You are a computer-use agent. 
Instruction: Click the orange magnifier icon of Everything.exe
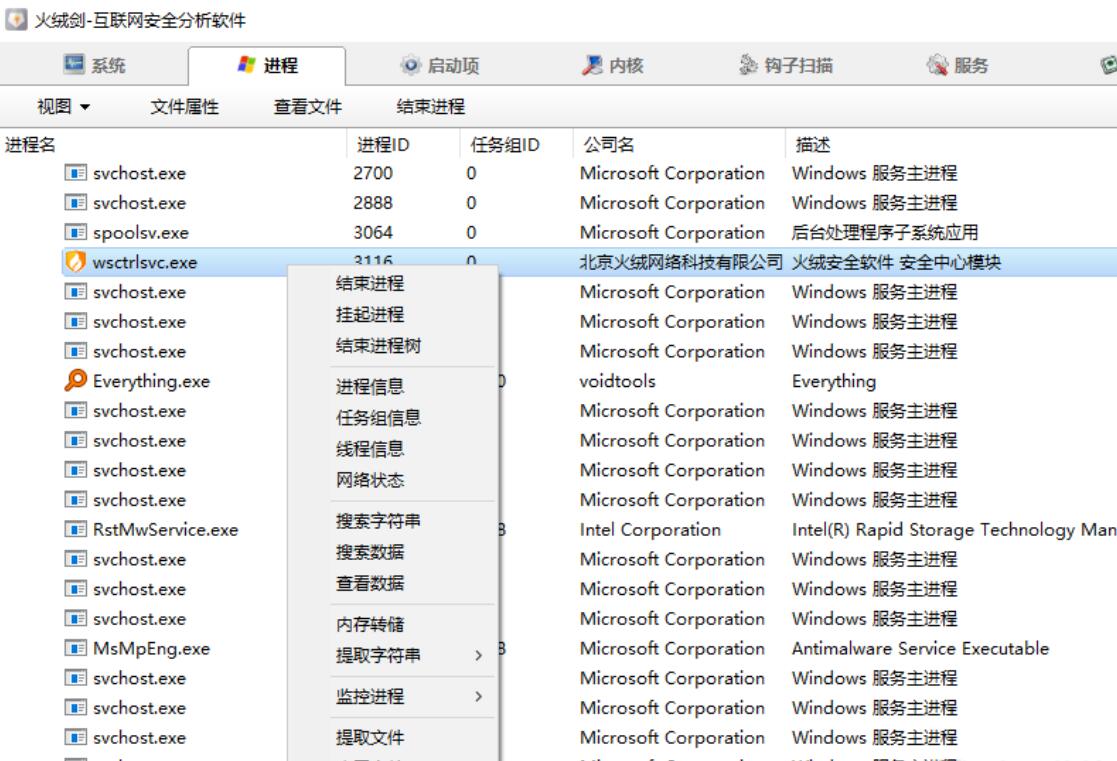(x=76, y=380)
